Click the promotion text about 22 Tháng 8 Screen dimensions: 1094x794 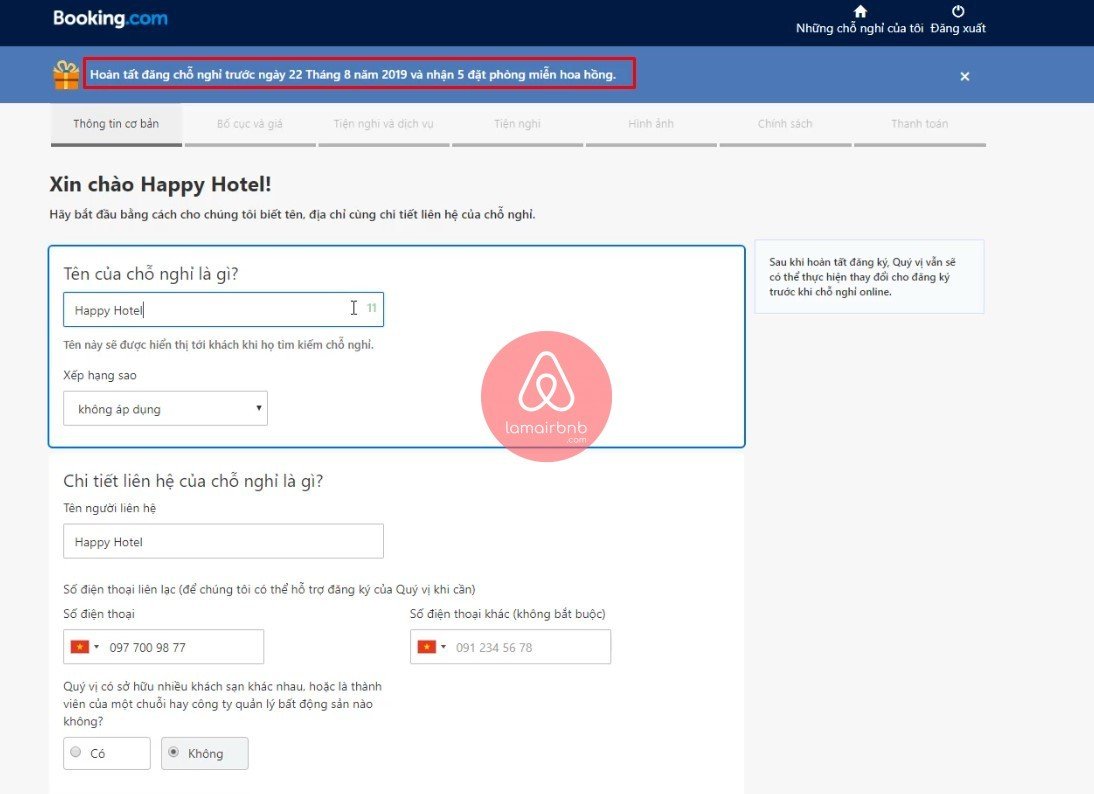click(x=353, y=74)
